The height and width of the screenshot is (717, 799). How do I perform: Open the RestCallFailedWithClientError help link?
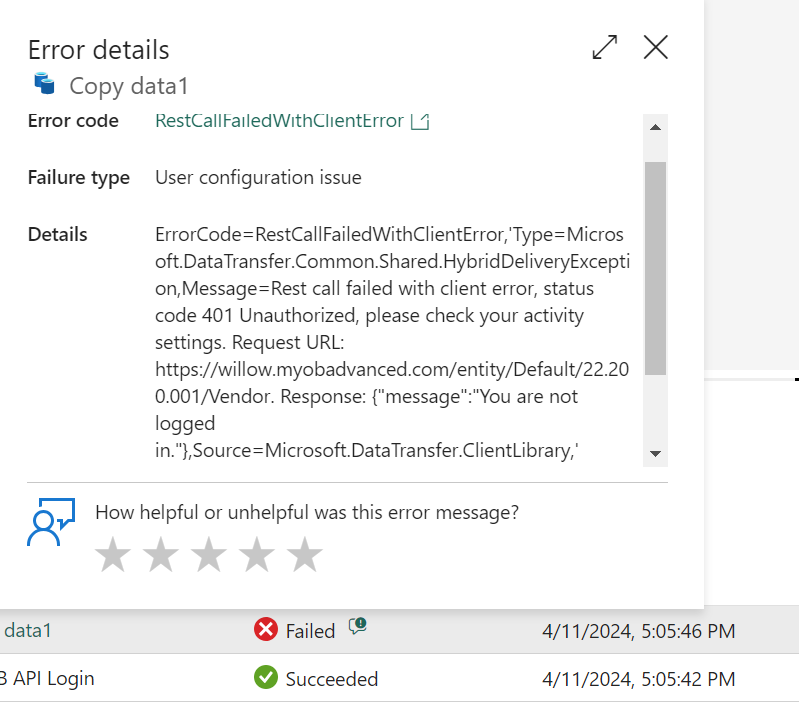pos(279,121)
